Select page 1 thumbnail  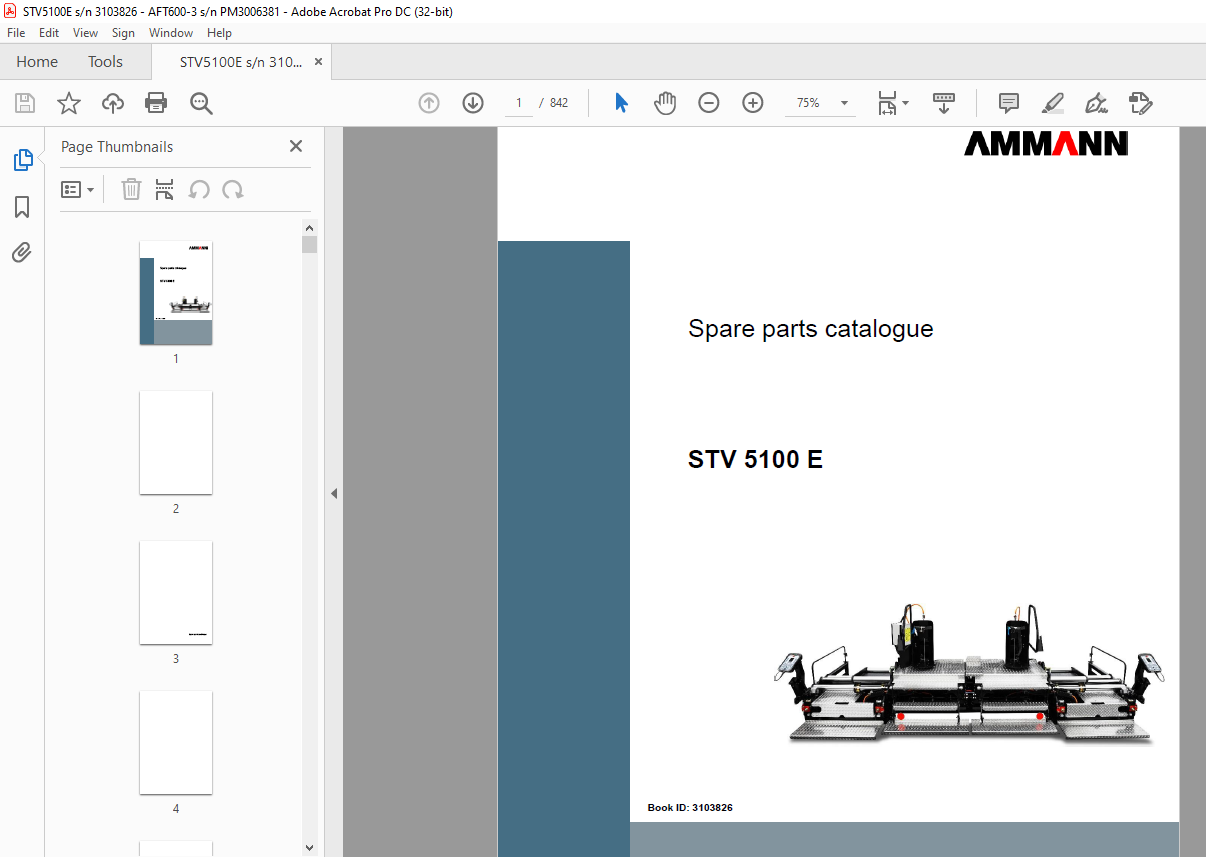pos(176,293)
